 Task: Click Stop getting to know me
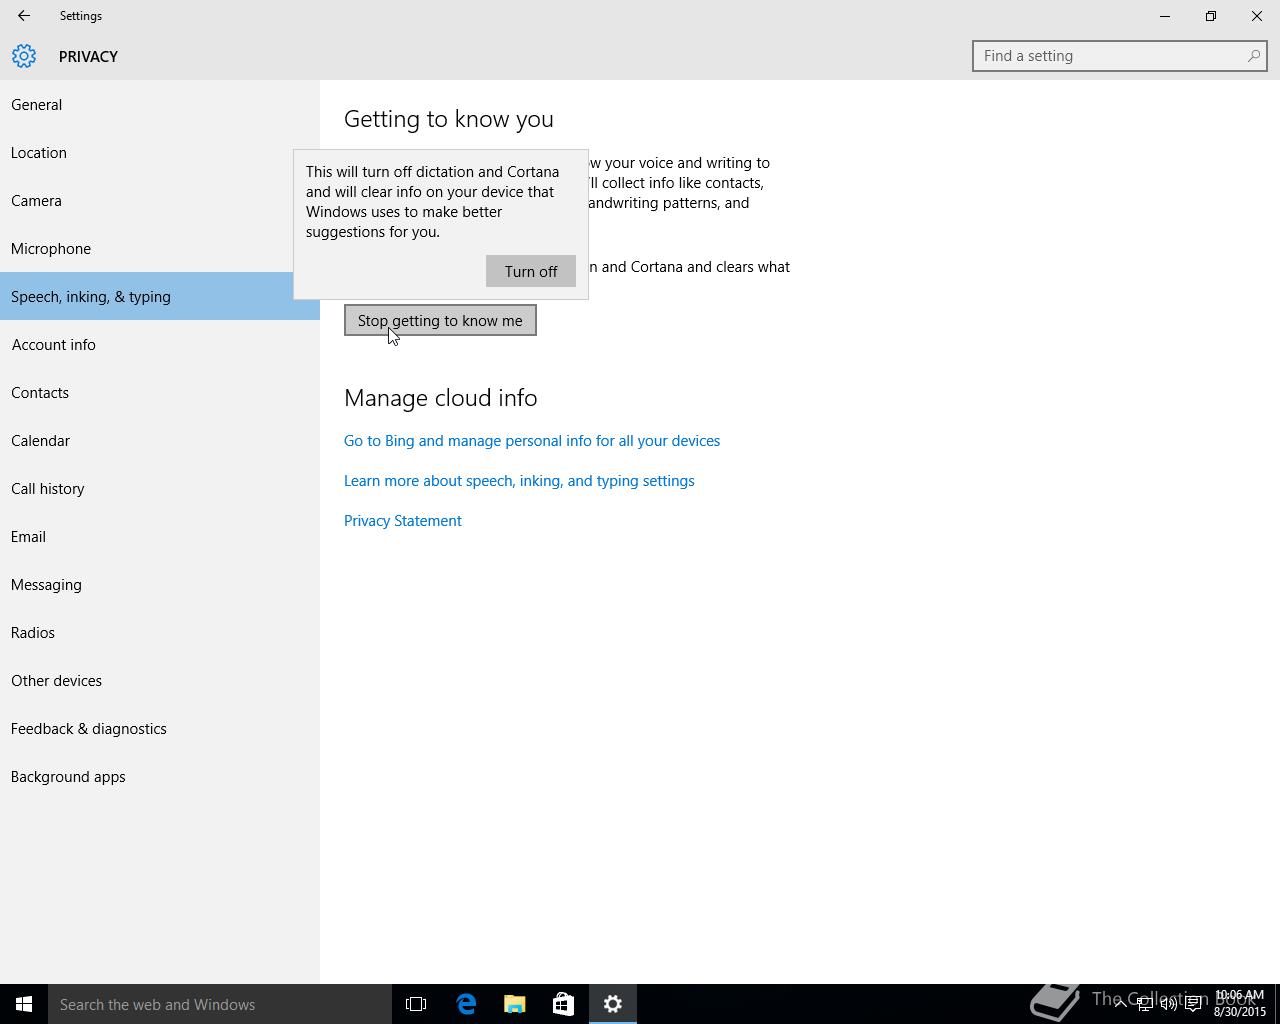click(x=440, y=320)
